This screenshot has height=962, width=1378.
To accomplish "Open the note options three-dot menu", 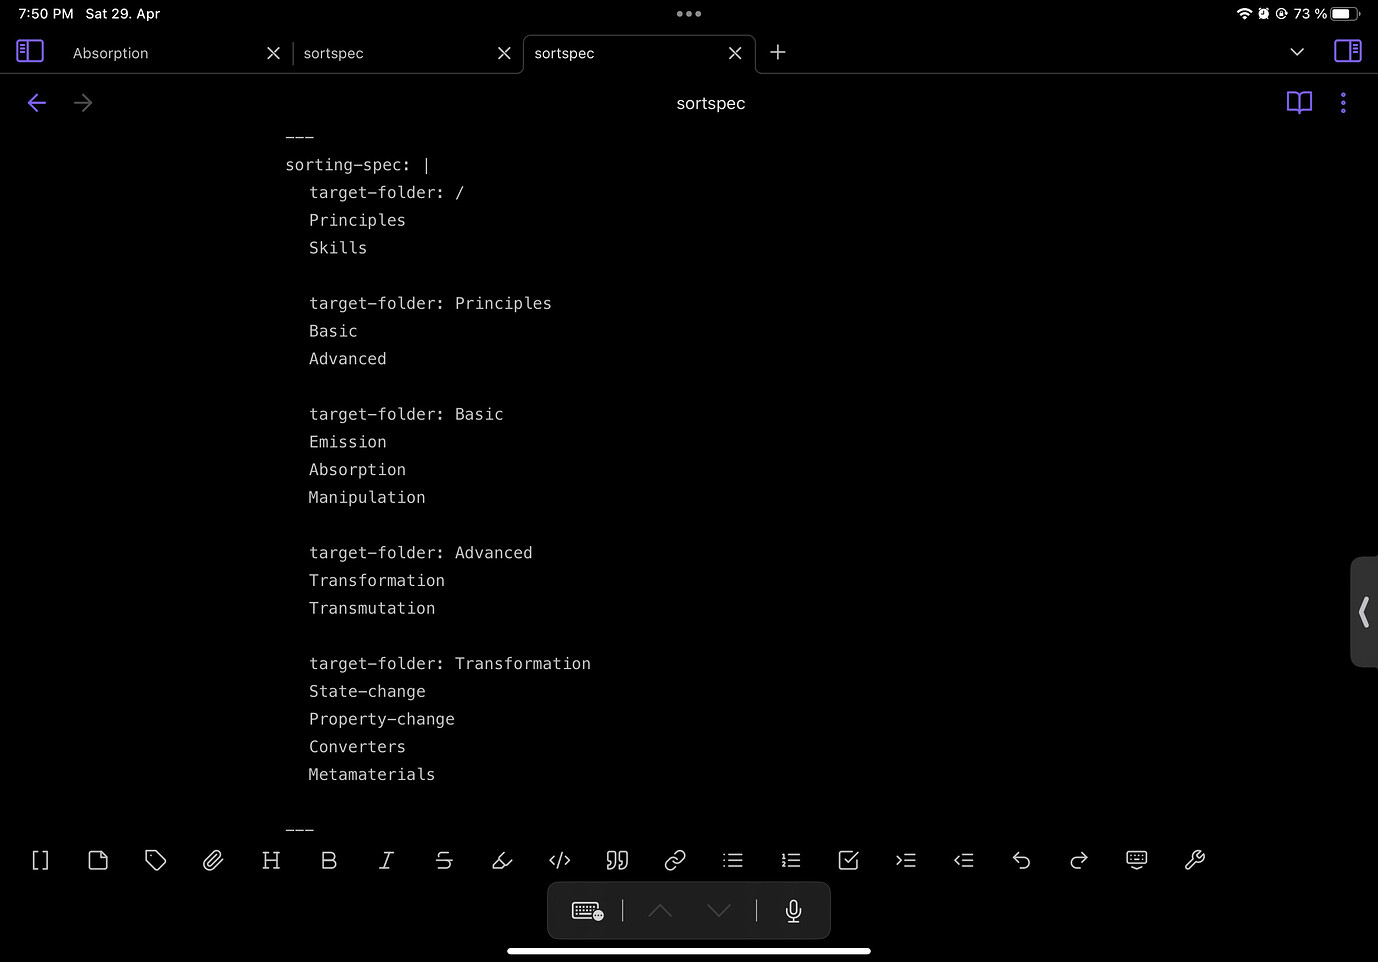I will tap(1343, 102).
